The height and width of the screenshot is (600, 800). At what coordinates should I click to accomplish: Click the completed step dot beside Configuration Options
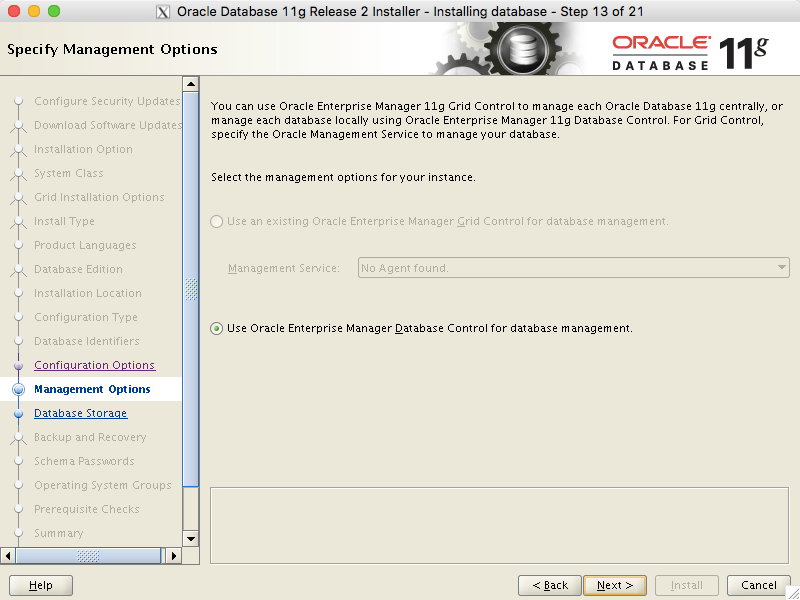(20, 365)
